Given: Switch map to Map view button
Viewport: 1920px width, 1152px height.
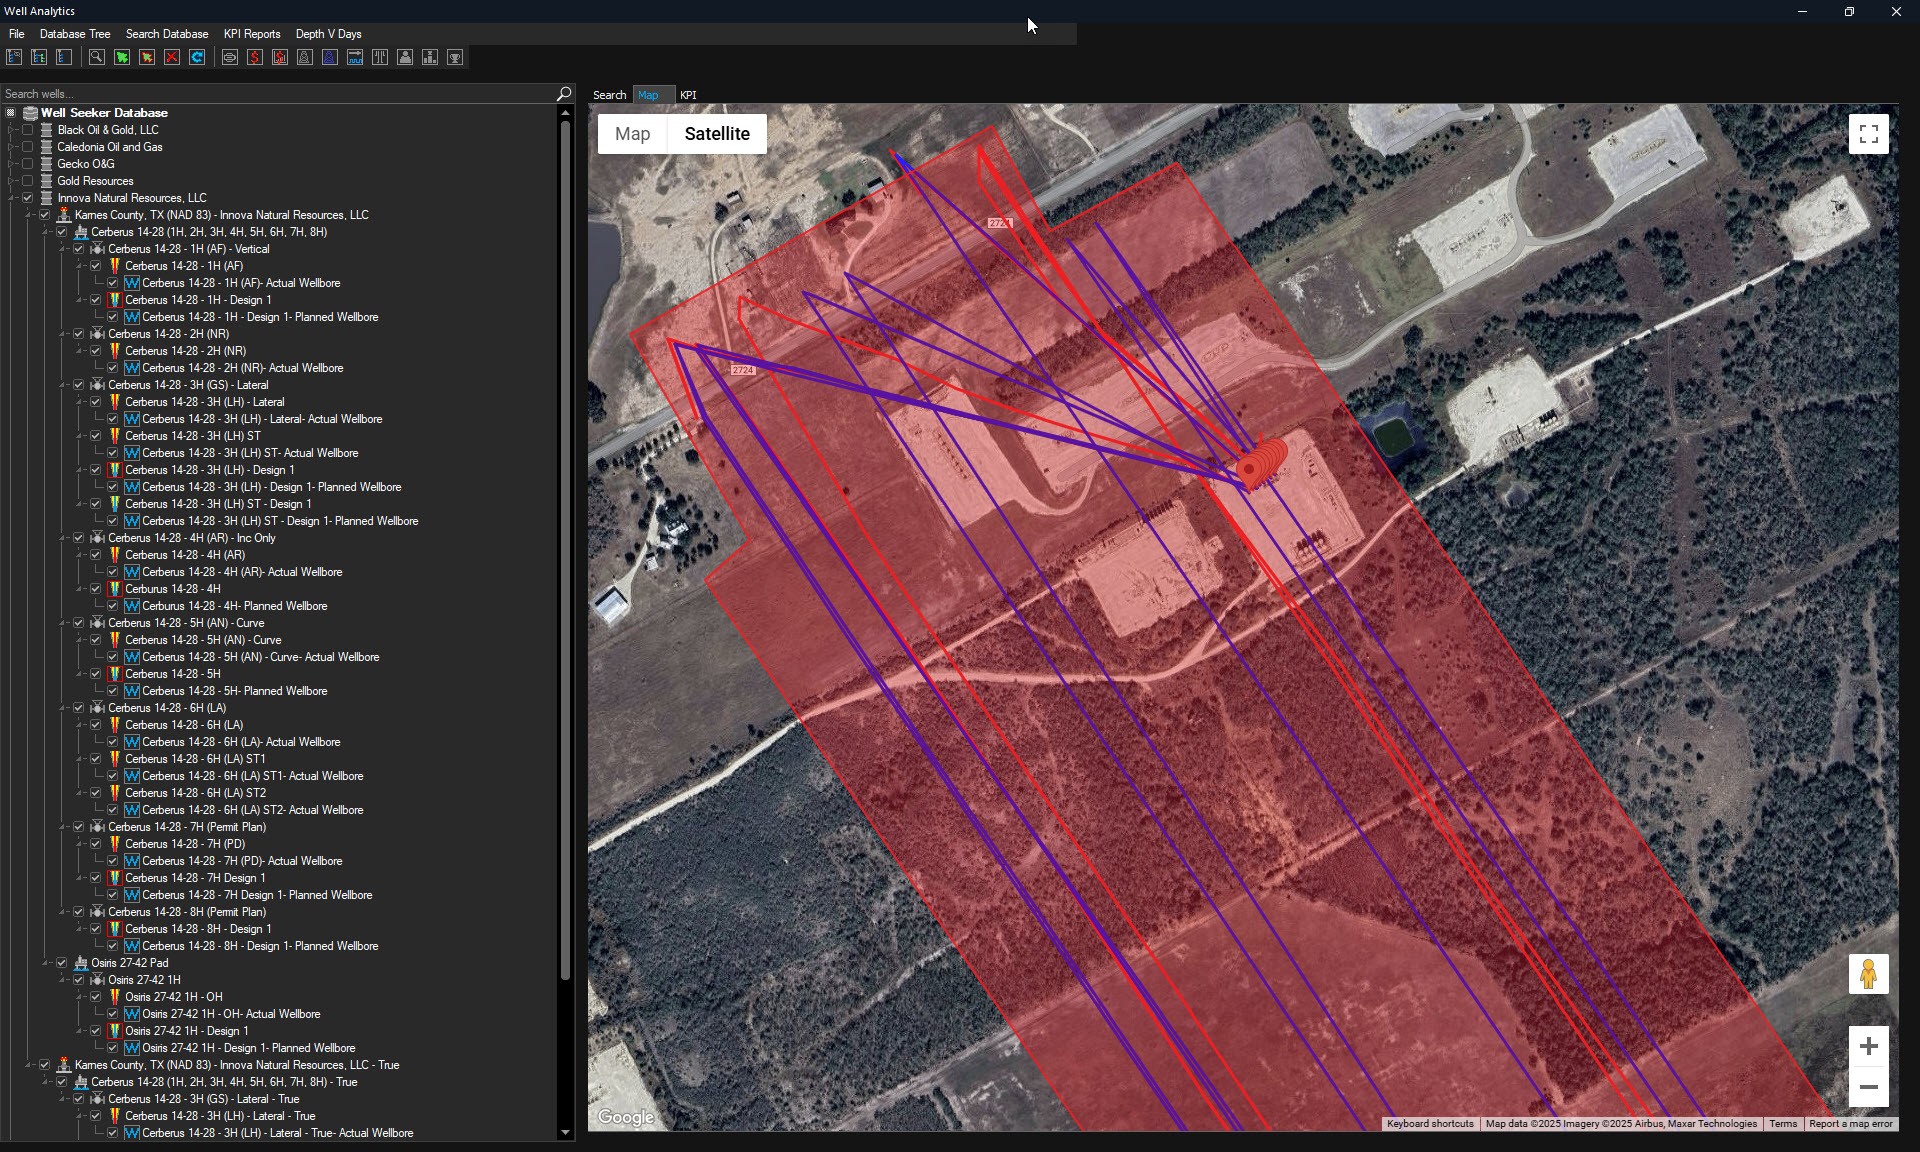Looking at the screenshot, I should tap(632, 134).
